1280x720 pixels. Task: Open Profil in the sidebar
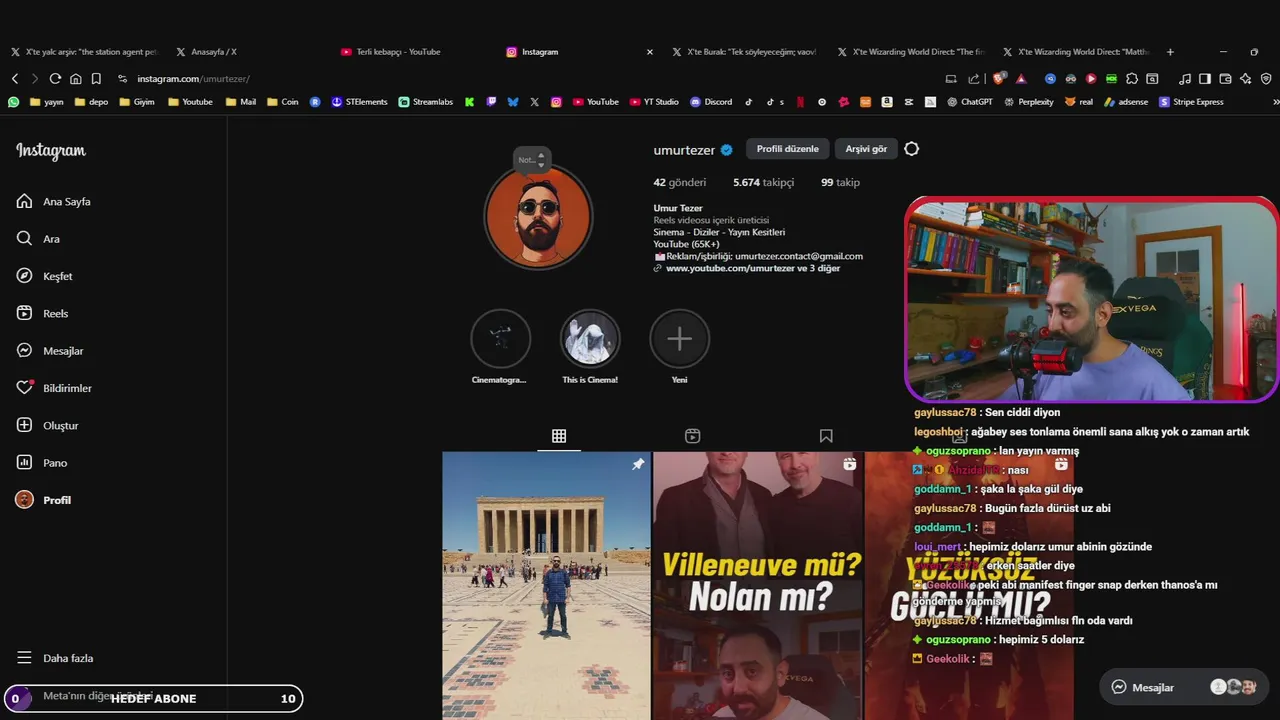pyautogui.click(x=44, y=500)
